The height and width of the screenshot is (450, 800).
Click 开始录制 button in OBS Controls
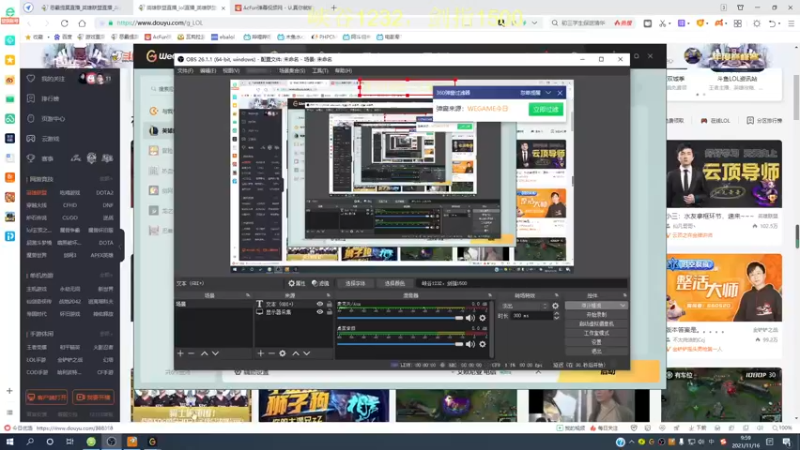point(596,315)
